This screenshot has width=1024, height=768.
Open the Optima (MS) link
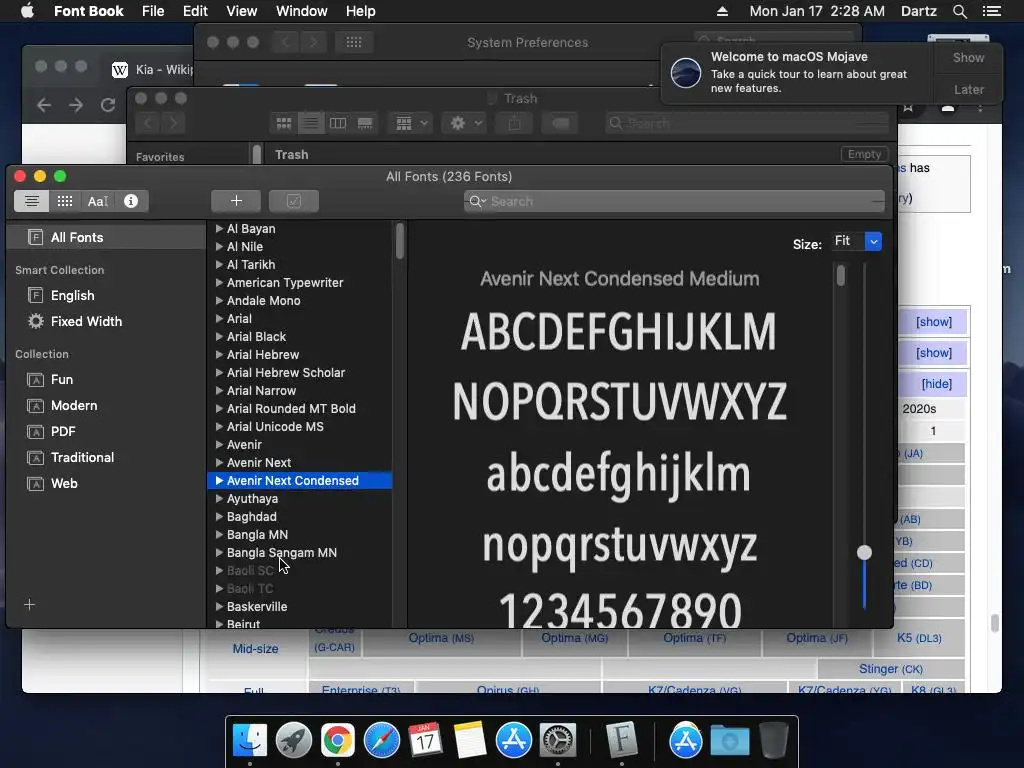point(441,638)
